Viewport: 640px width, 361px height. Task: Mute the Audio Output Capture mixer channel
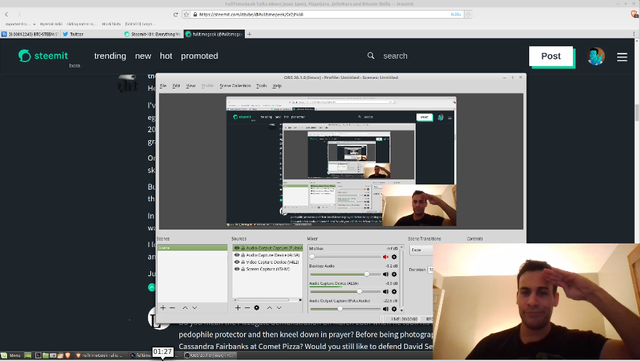point(385,309)
